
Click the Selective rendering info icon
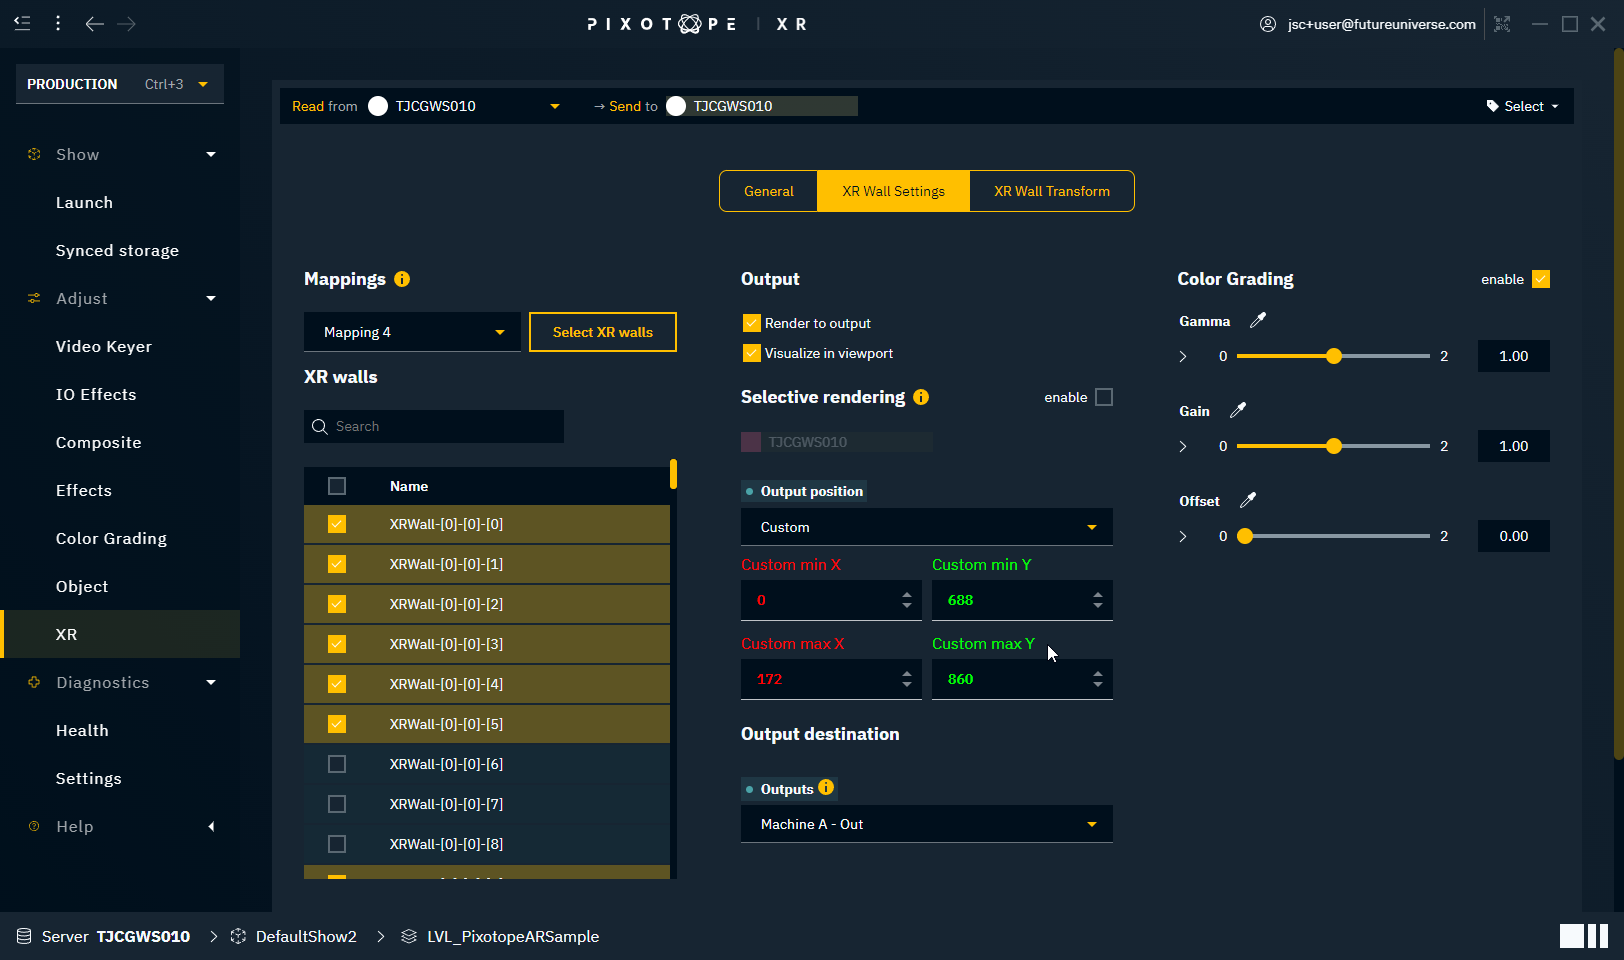pyautogui.click(x=921, y=397)
